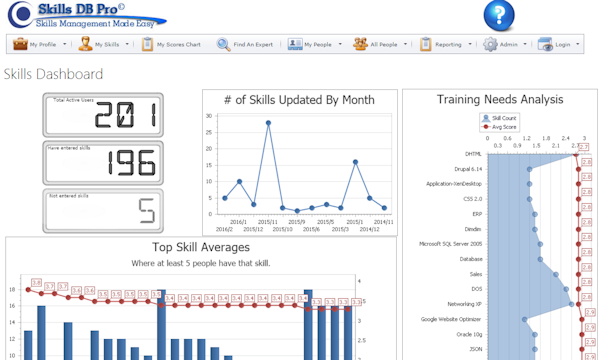Viewport: 600px width, 360px height.
Task: Click the Total Active Users gauge
Action: (x=103, y=115)
